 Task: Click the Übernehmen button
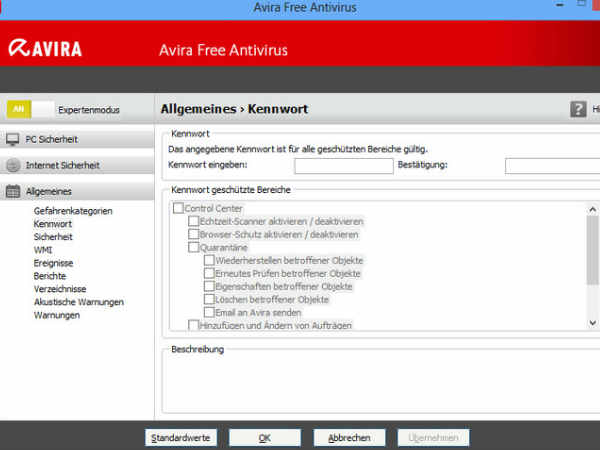[433, 438]
